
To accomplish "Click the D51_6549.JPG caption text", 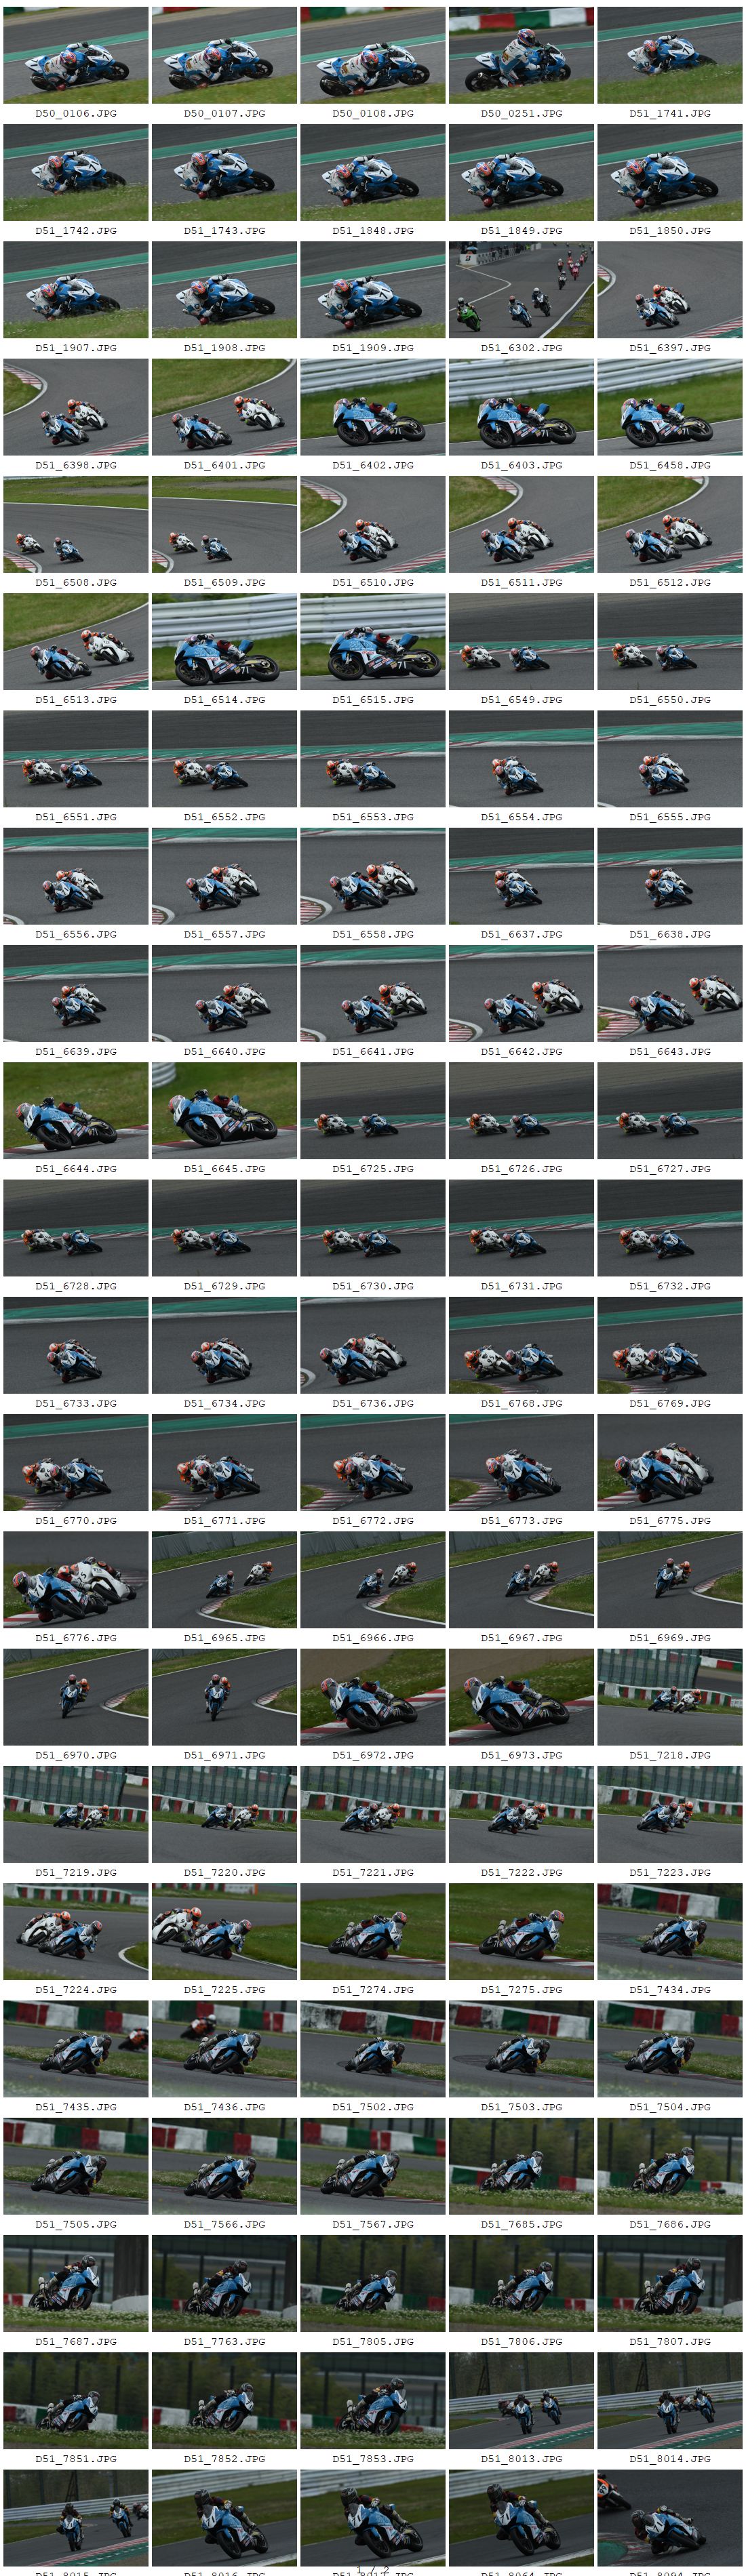I will [x=521, y=700].
